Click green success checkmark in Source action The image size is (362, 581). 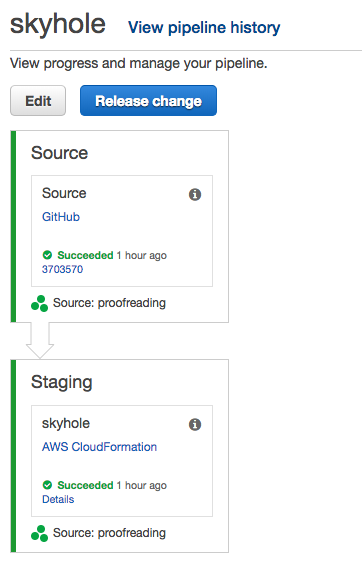click(x=47, y=255)
